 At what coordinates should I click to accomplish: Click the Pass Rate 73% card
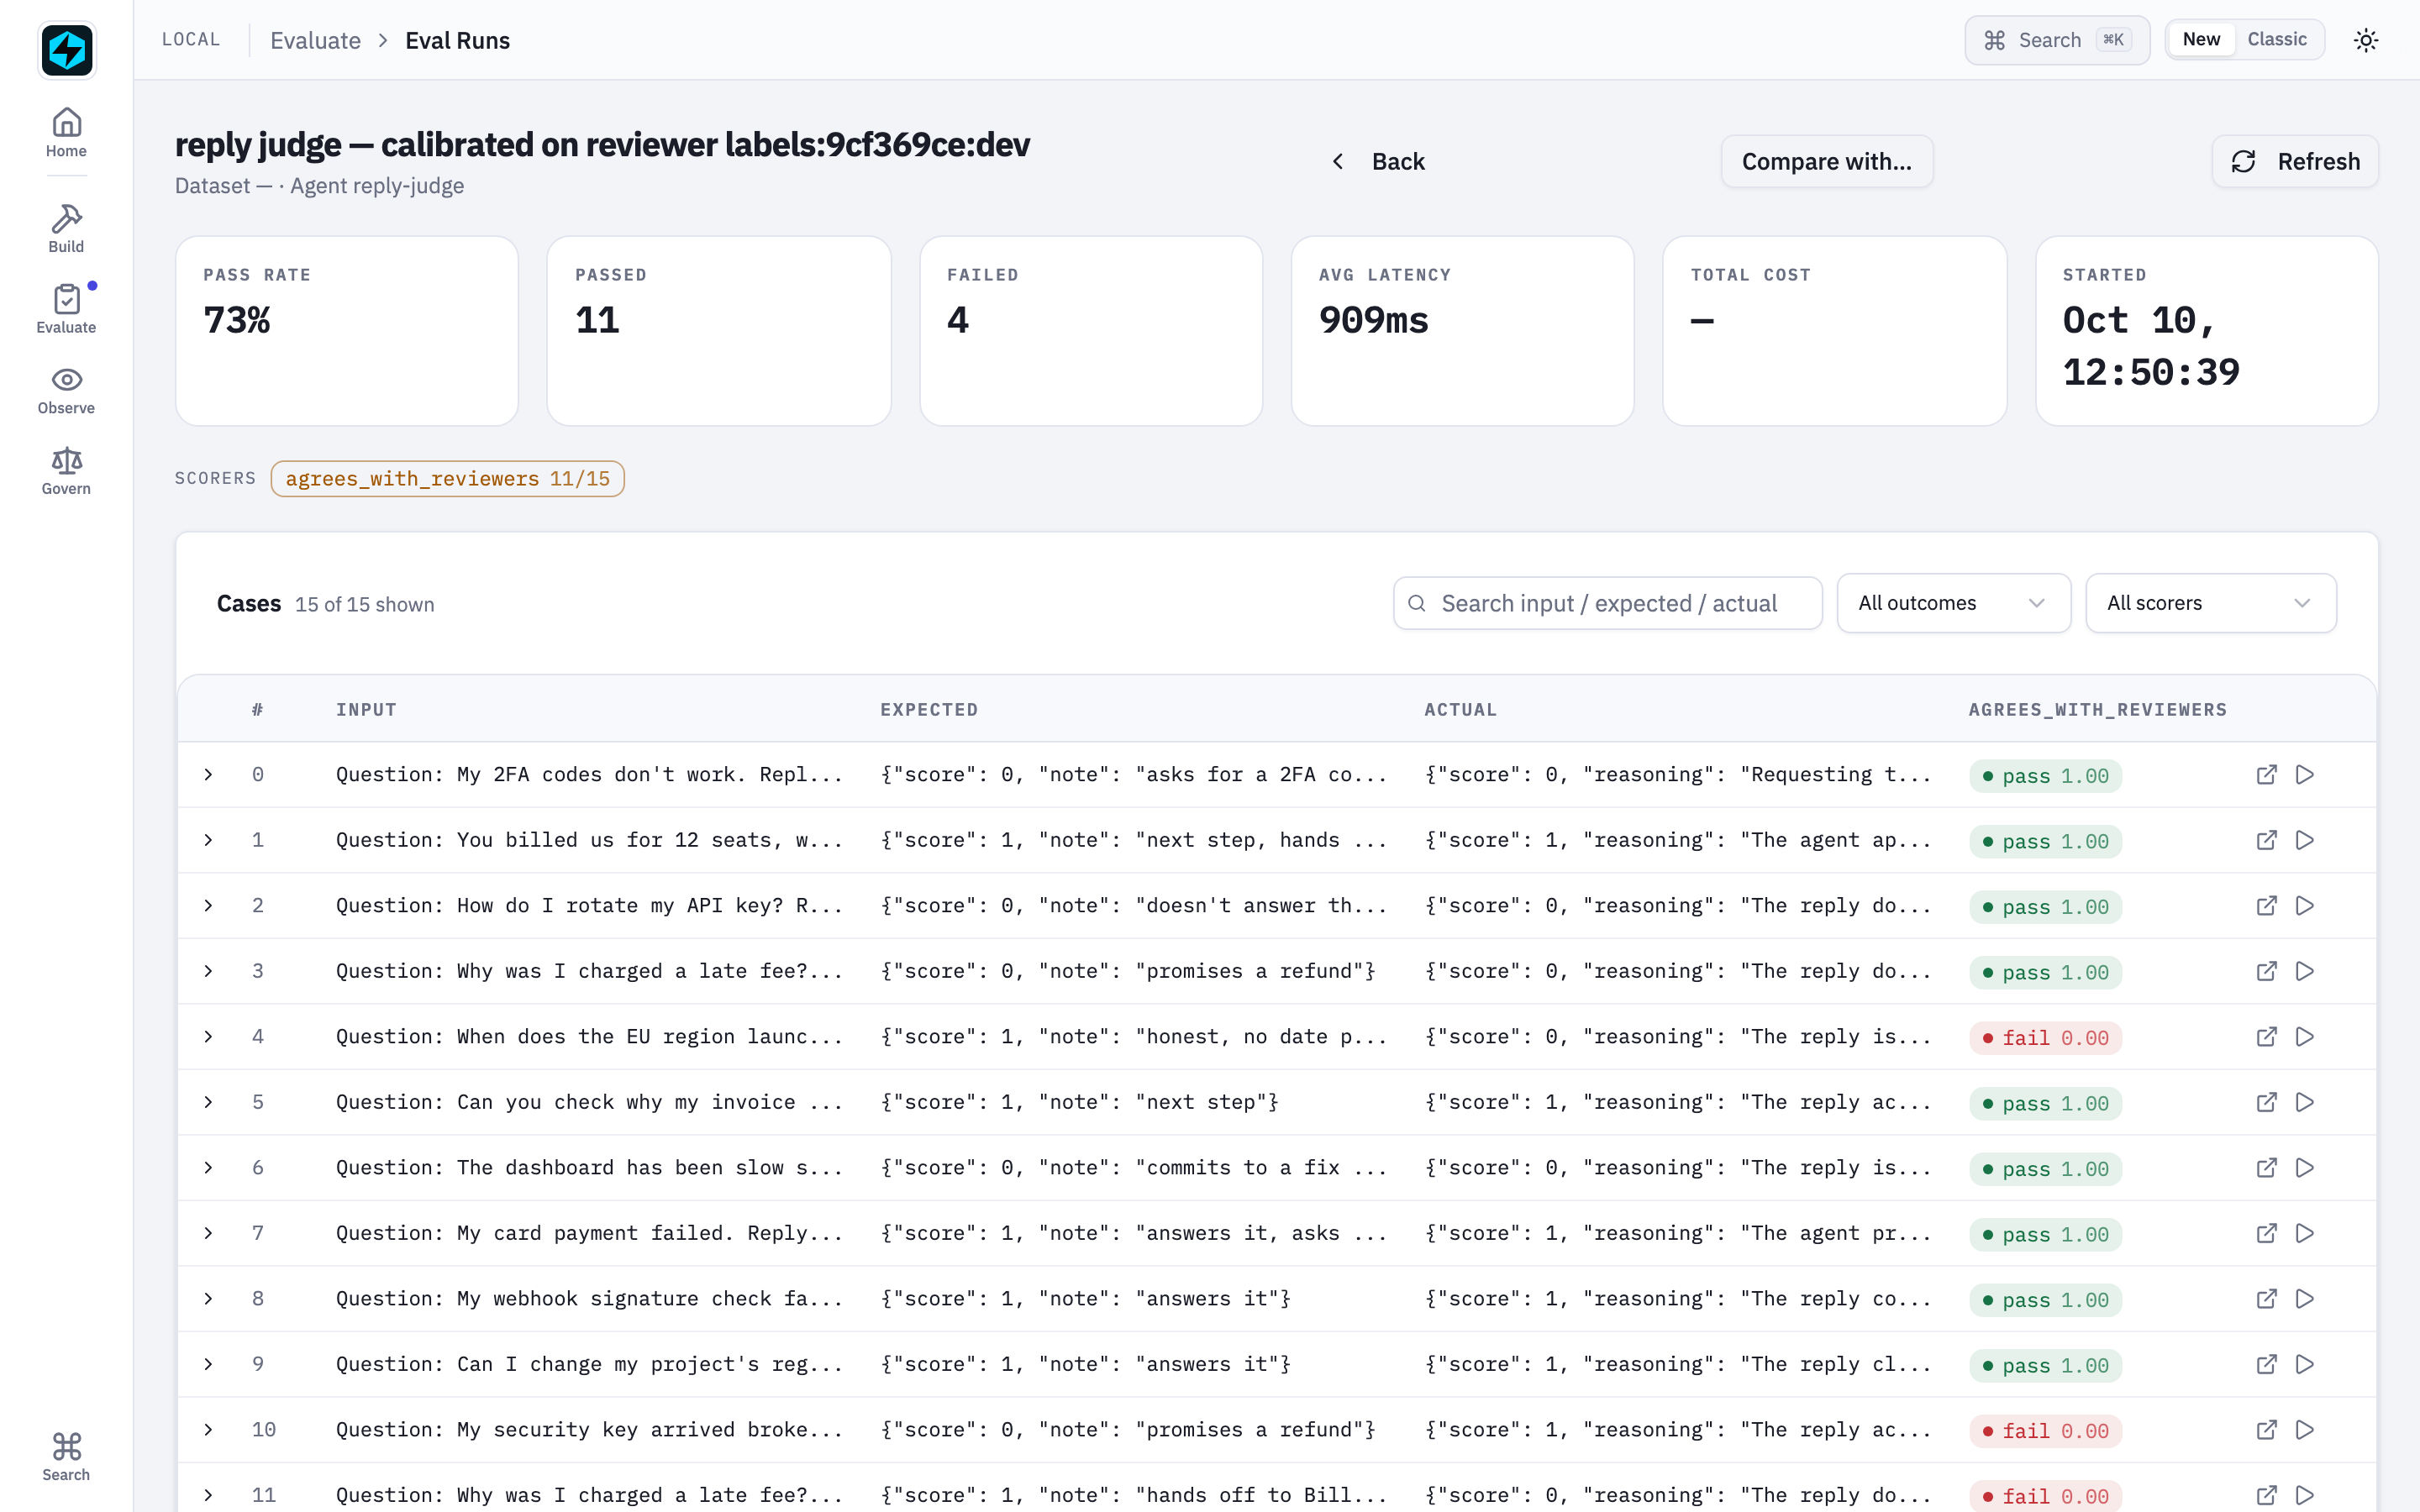pos(346,331)
